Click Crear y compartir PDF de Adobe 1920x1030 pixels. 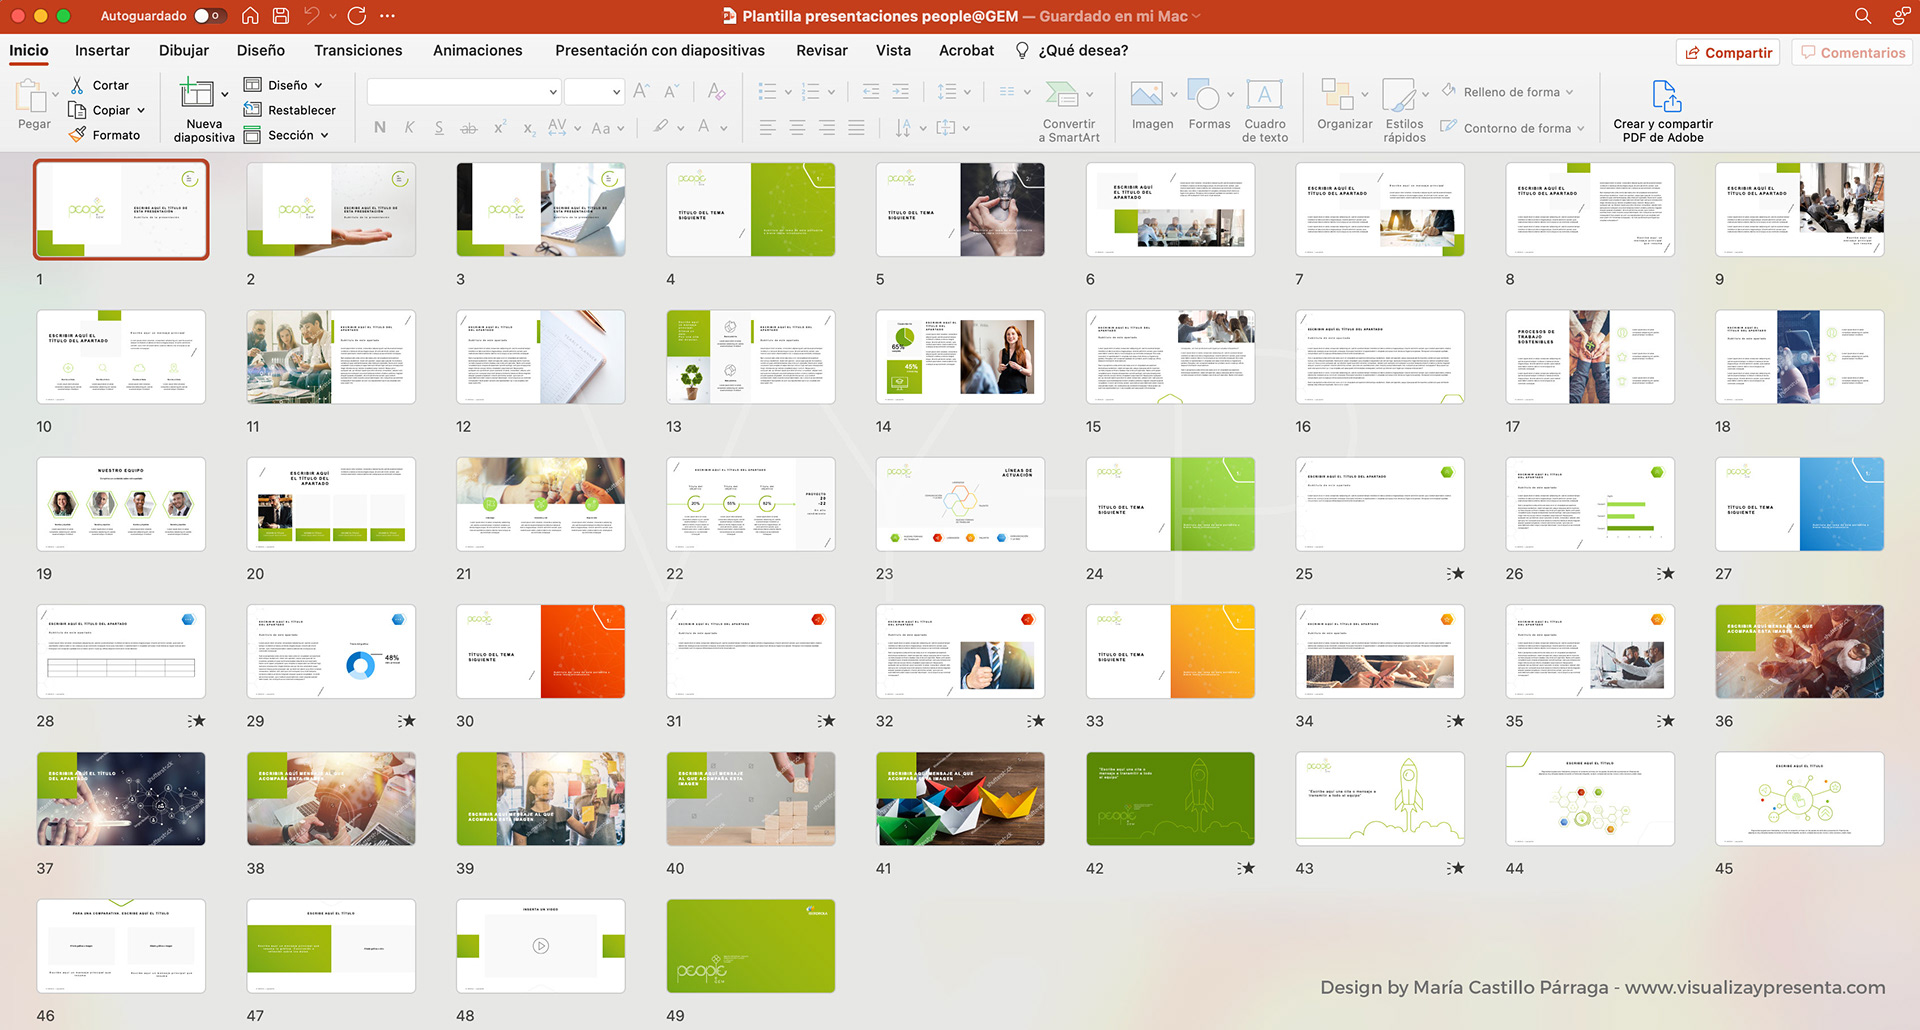tap(1663, 112)
